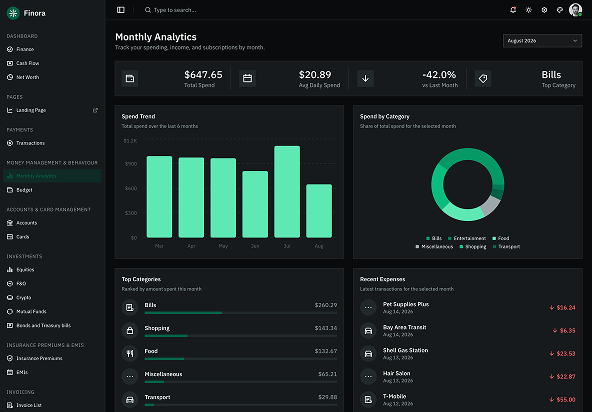Click the Total Spend wallet icon
592x412 pixels.
130,79
